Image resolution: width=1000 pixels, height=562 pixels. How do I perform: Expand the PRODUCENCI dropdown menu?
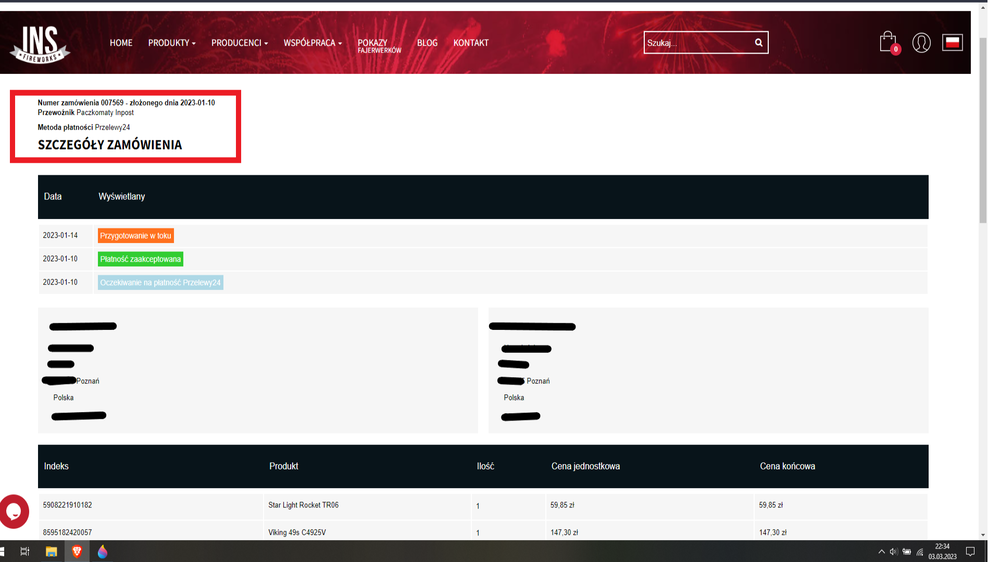tap(239, 43)
